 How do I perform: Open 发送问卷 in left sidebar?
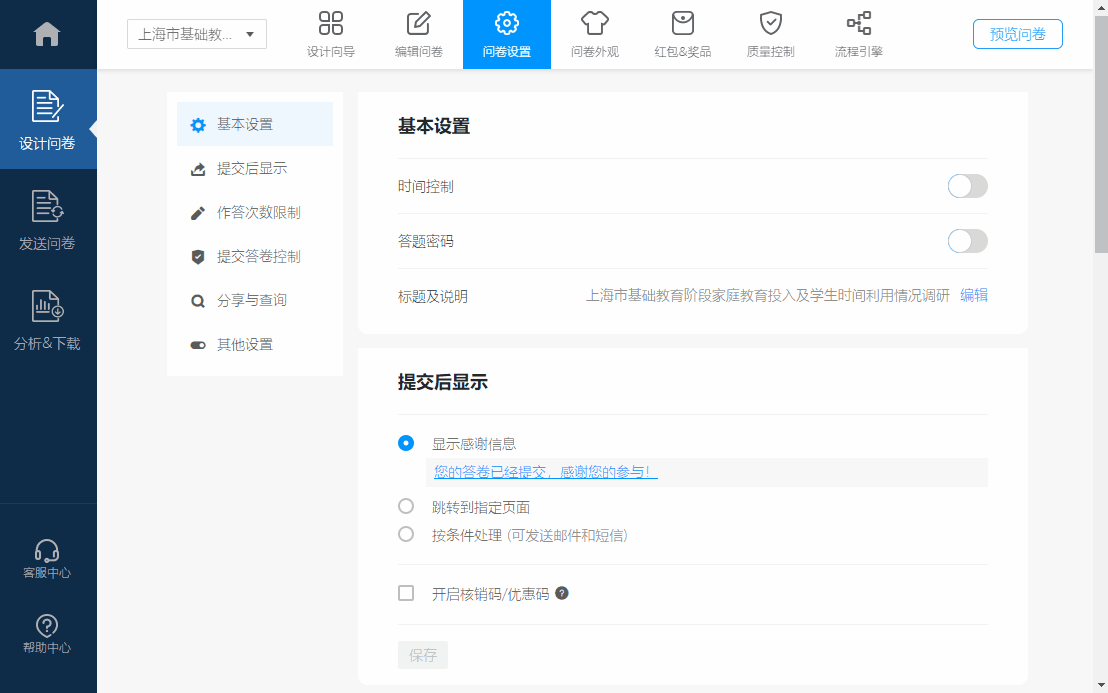coord(48,219)
